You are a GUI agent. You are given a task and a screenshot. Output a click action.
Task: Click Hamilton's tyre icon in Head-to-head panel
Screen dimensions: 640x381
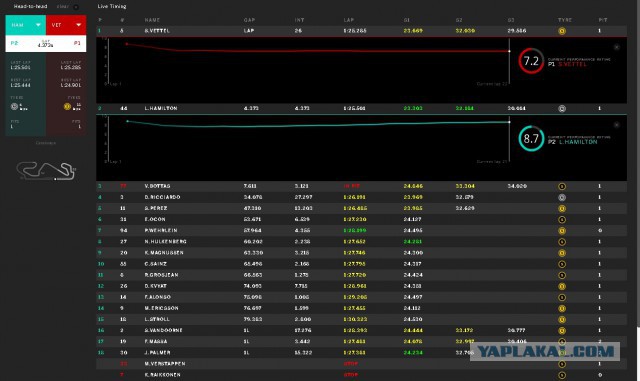coord(14,107)
